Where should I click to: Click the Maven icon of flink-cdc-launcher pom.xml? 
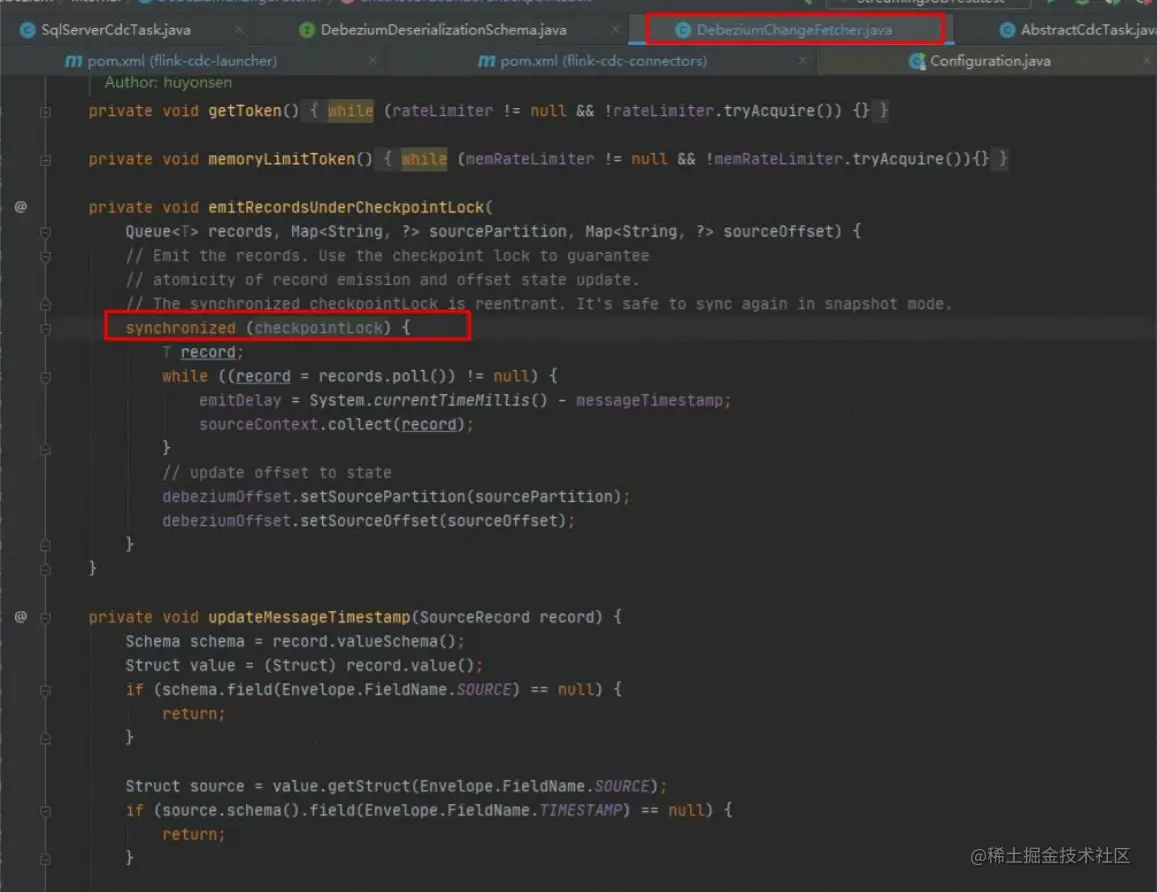(x=73, y=61)
